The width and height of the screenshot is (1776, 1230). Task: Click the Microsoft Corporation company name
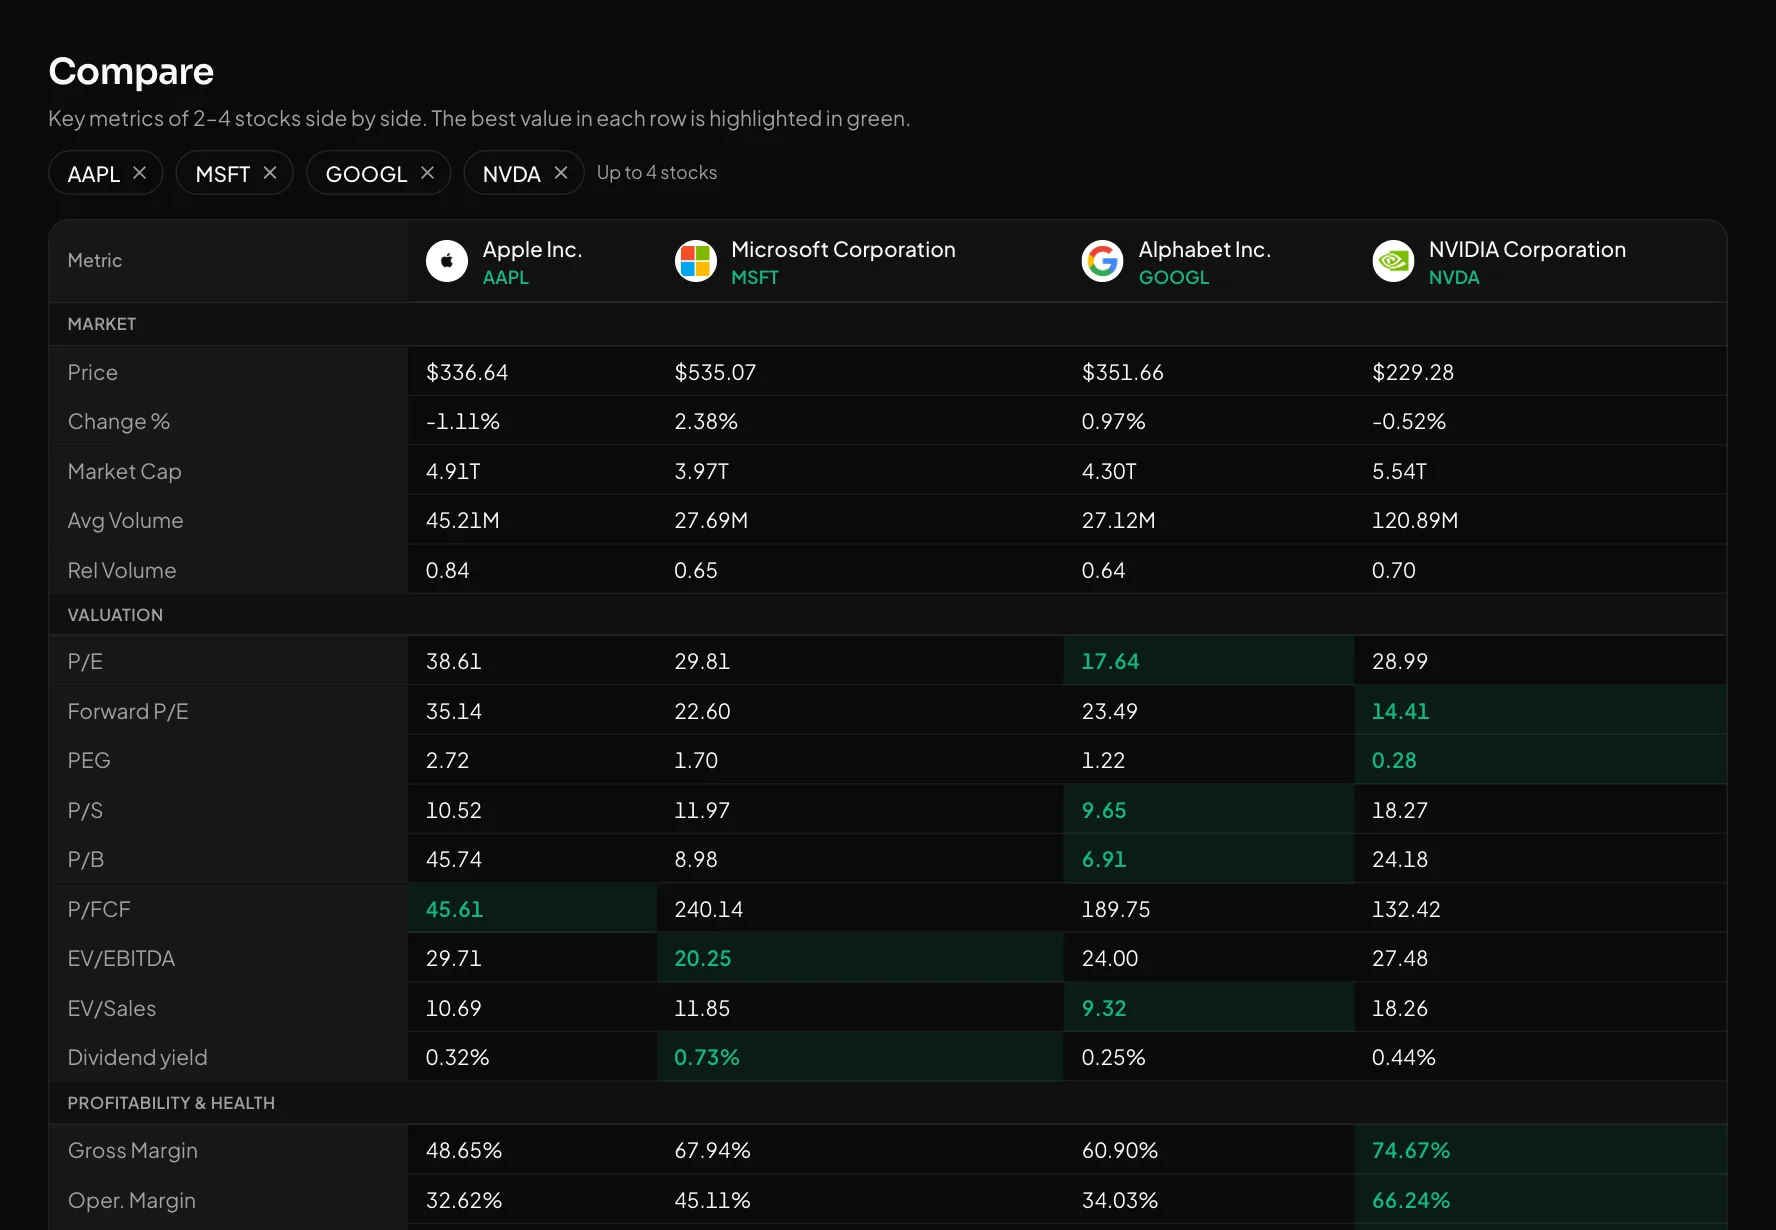[843, 250]
